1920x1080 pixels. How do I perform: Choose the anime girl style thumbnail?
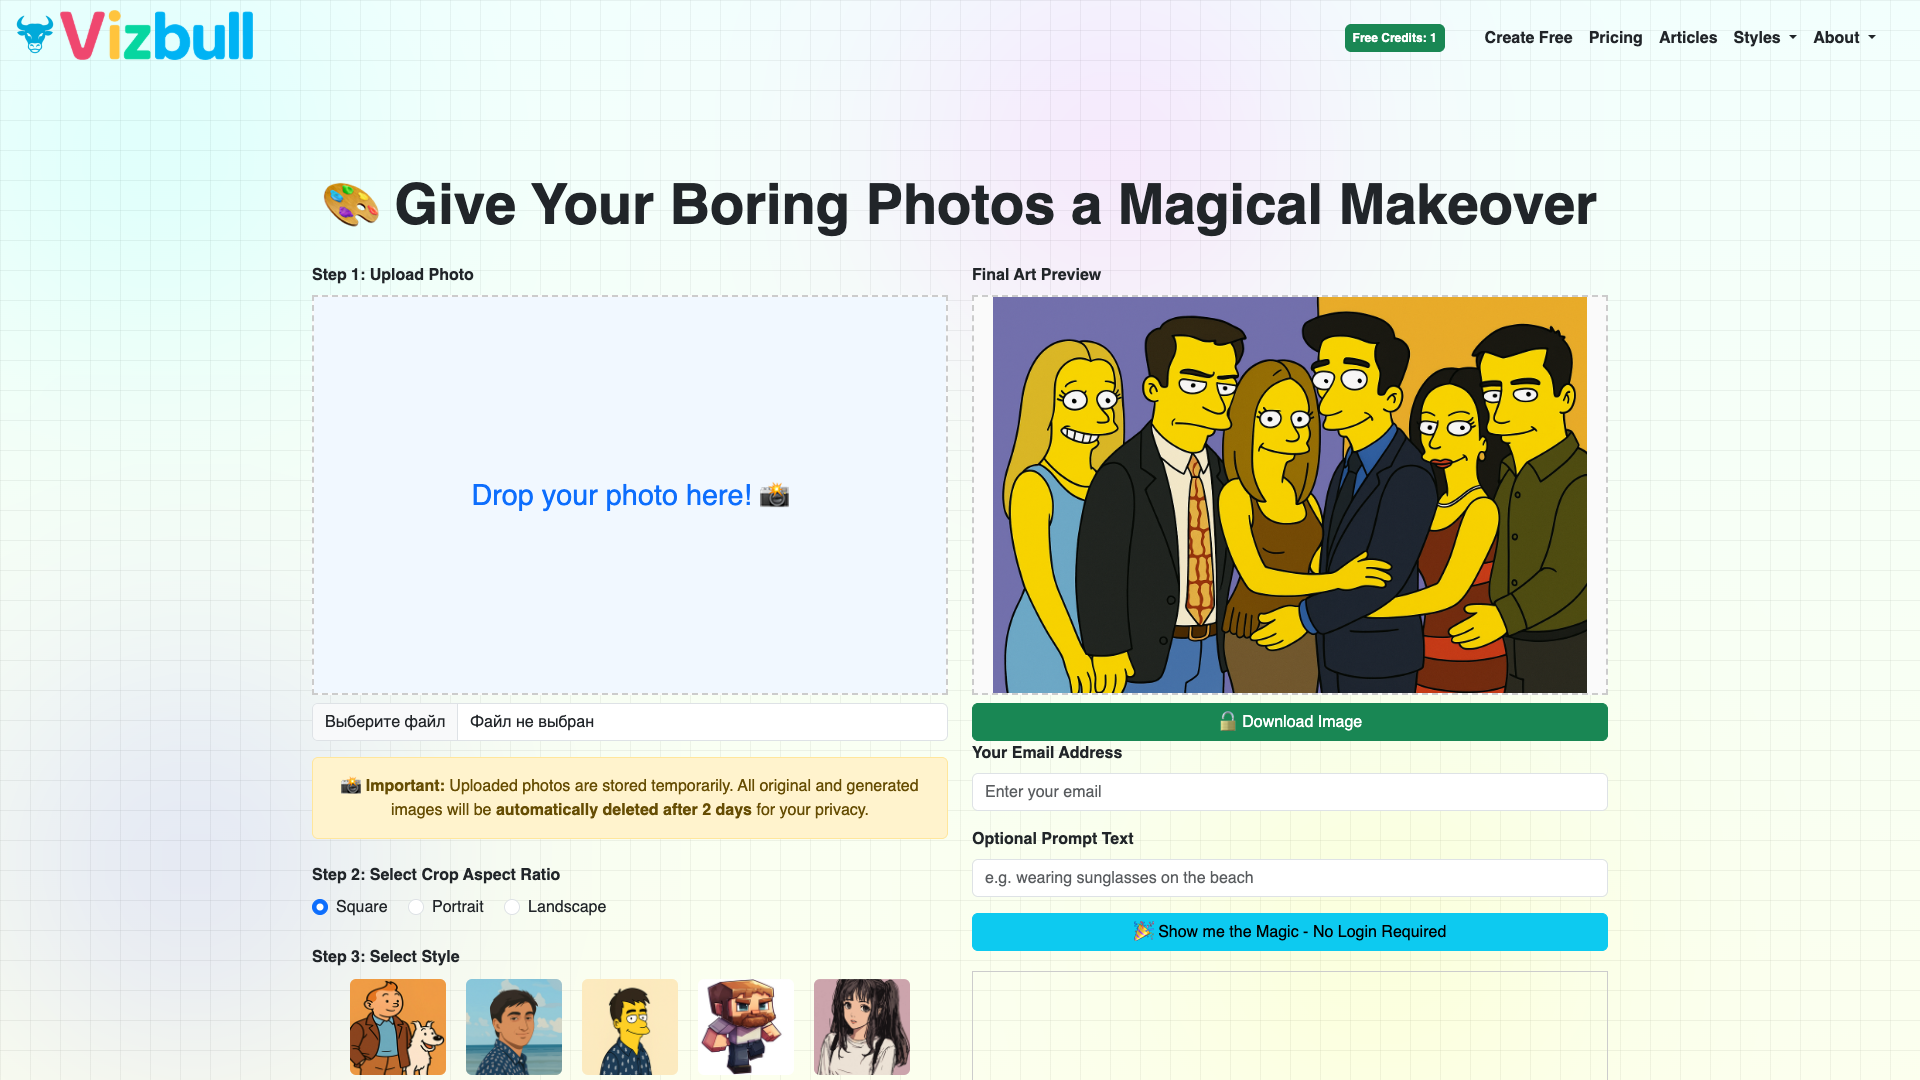(862, 1027)
